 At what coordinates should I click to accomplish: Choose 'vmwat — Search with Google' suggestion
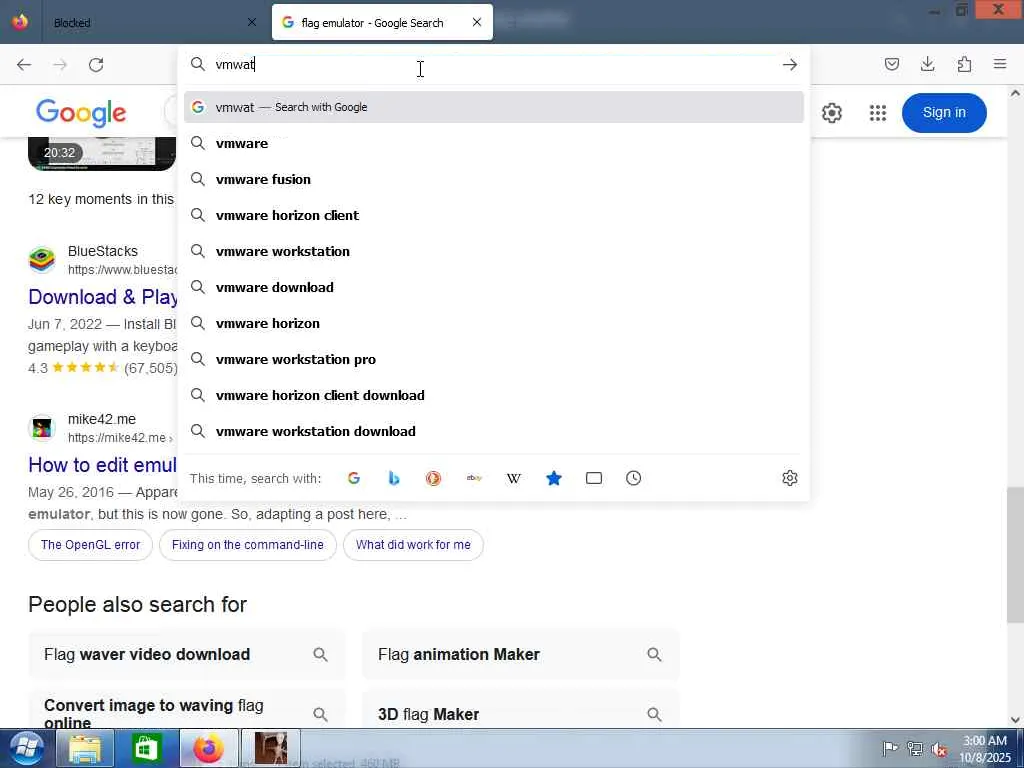click(x=494, y=107)
